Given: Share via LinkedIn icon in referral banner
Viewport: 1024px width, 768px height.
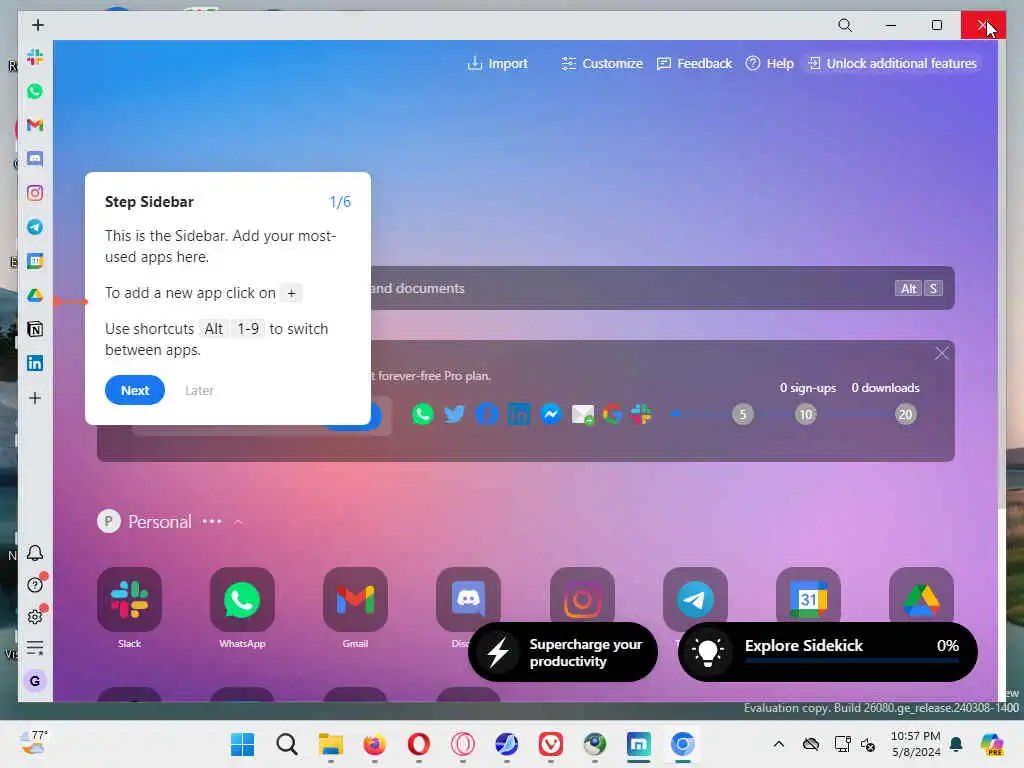Looking at the screenshot, I should (x=519, y=414).
